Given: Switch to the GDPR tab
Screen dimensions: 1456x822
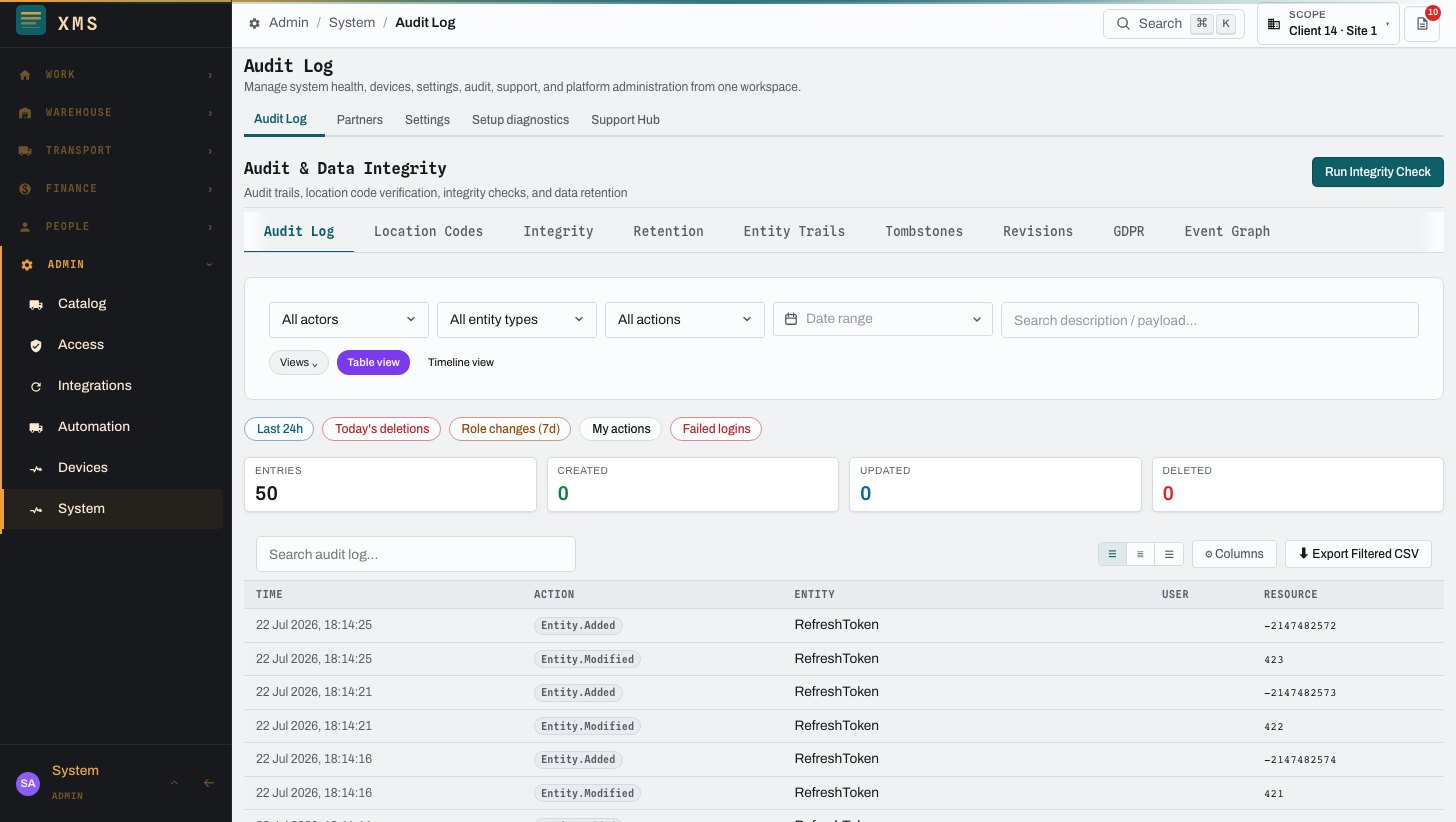Looking at the screenshot, I should pyautogui.click(x=1129, y=231).
